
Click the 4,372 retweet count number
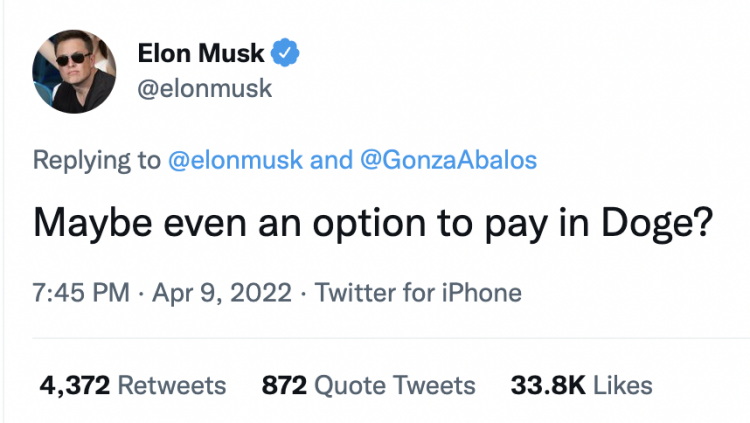(x=74, y=384)
